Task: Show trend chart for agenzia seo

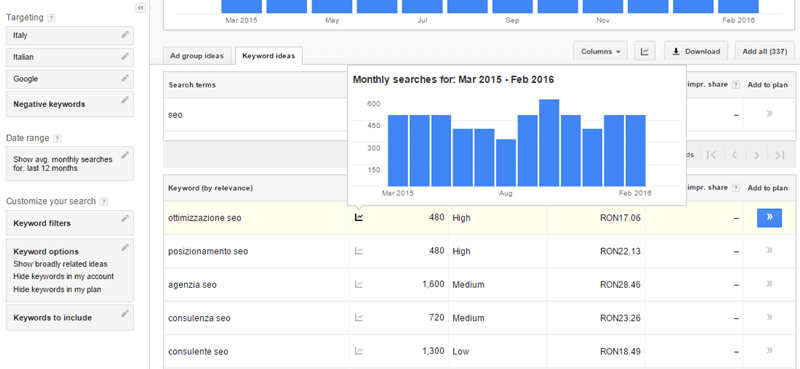Action: (359, 284)
